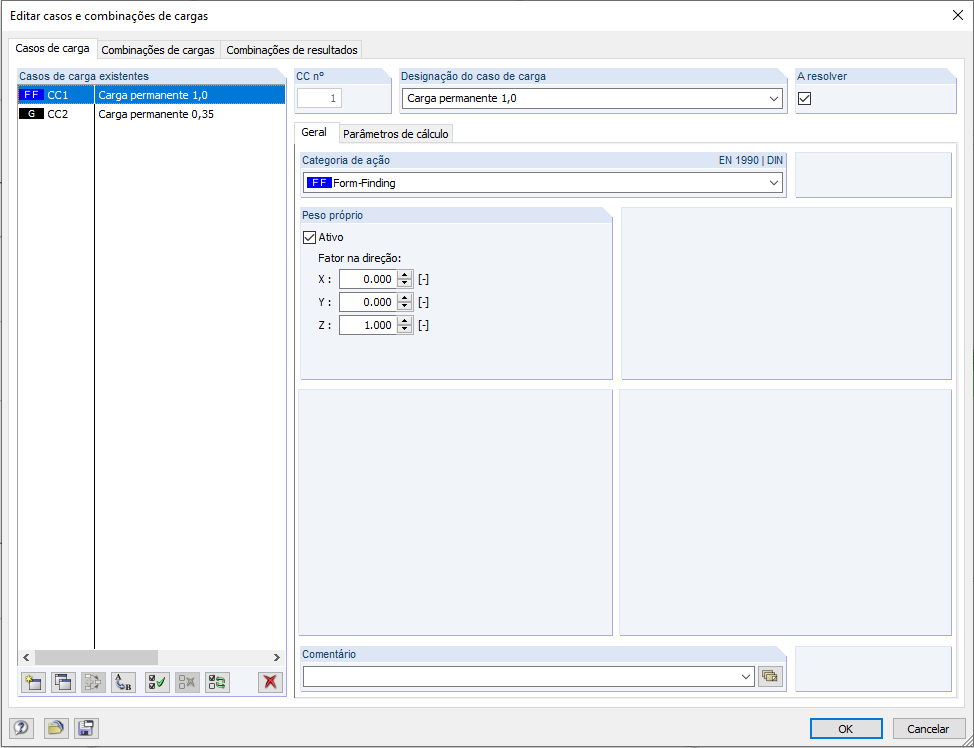Load default settings folder icon
Screen dimensions: 974x748
tap(56, 727)
